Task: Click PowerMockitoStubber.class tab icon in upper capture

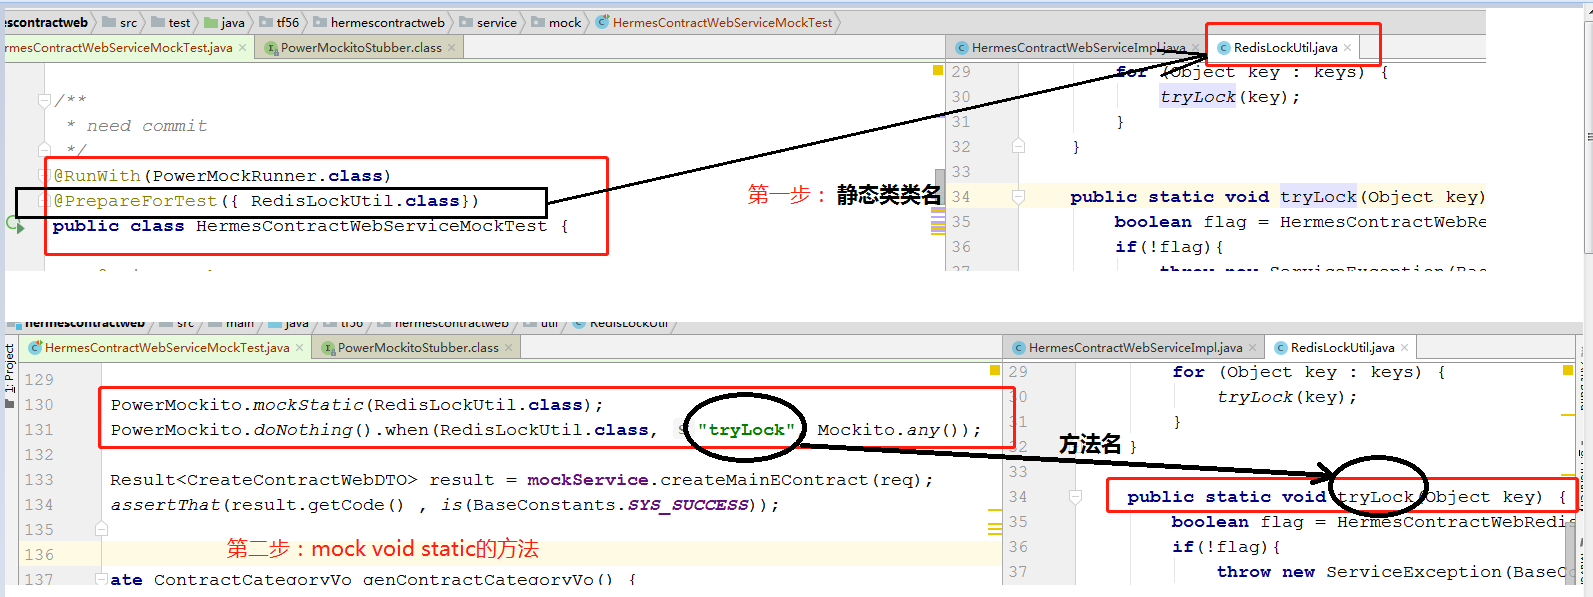Action: pos(271,47)
